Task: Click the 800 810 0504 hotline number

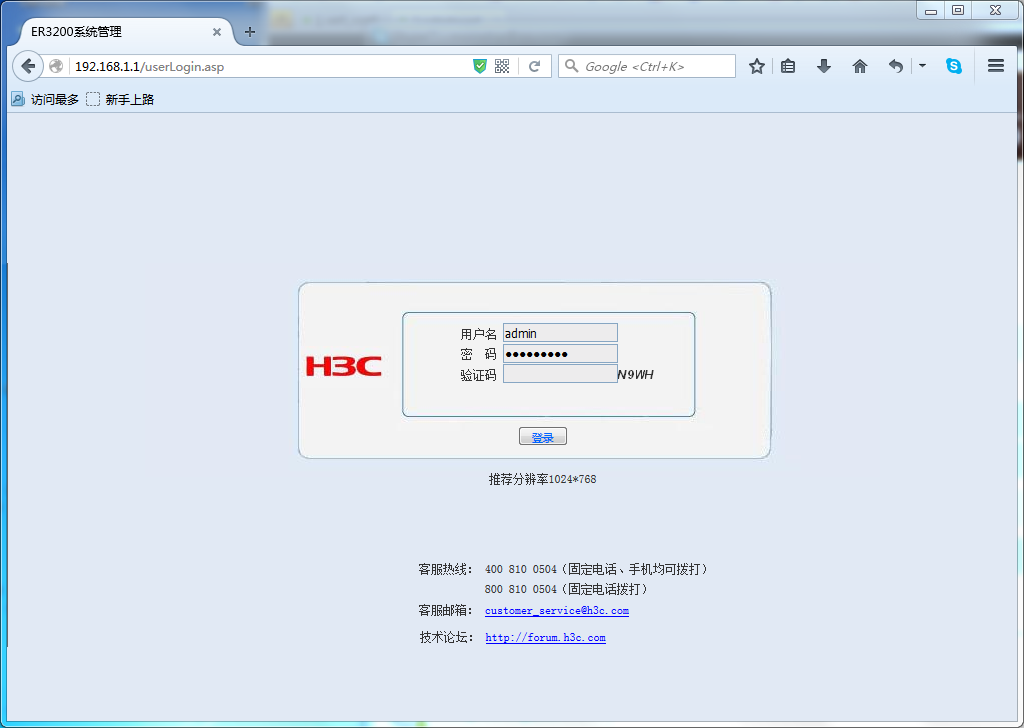Action: click(x=520, y=590)
